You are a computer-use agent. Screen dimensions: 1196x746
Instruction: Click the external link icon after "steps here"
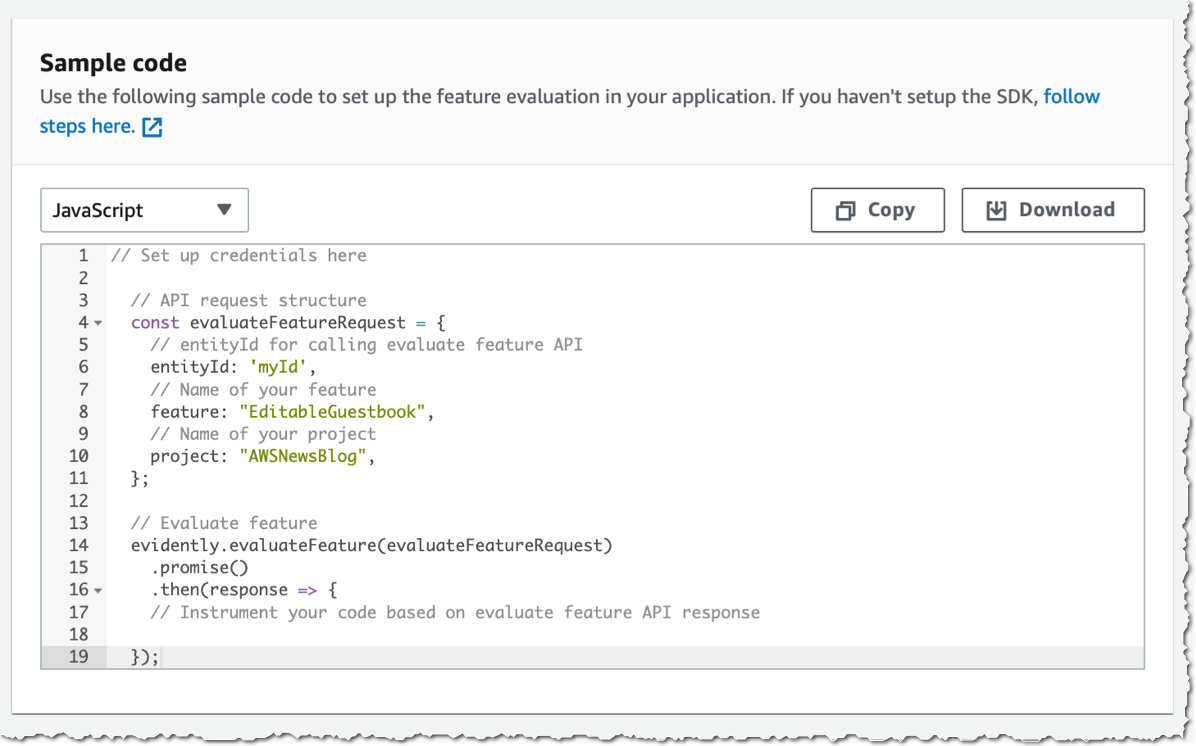[152, 127]
